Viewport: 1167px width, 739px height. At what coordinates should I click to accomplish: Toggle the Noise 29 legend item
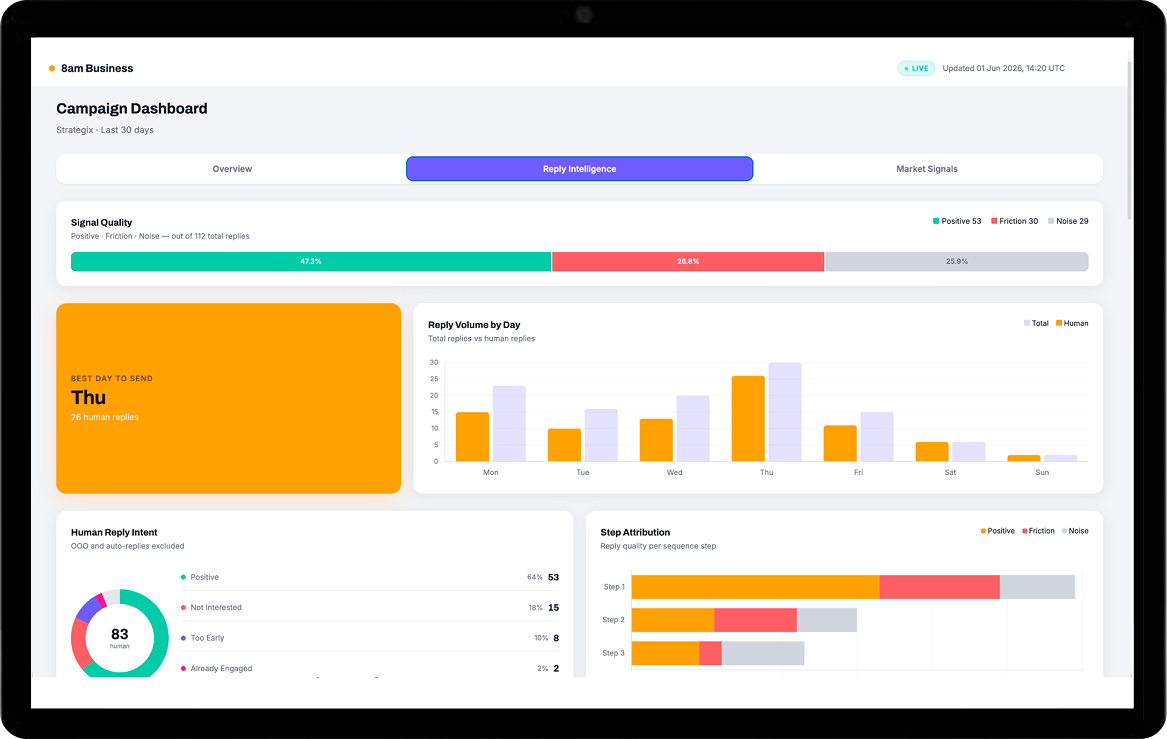[1068, 221]
